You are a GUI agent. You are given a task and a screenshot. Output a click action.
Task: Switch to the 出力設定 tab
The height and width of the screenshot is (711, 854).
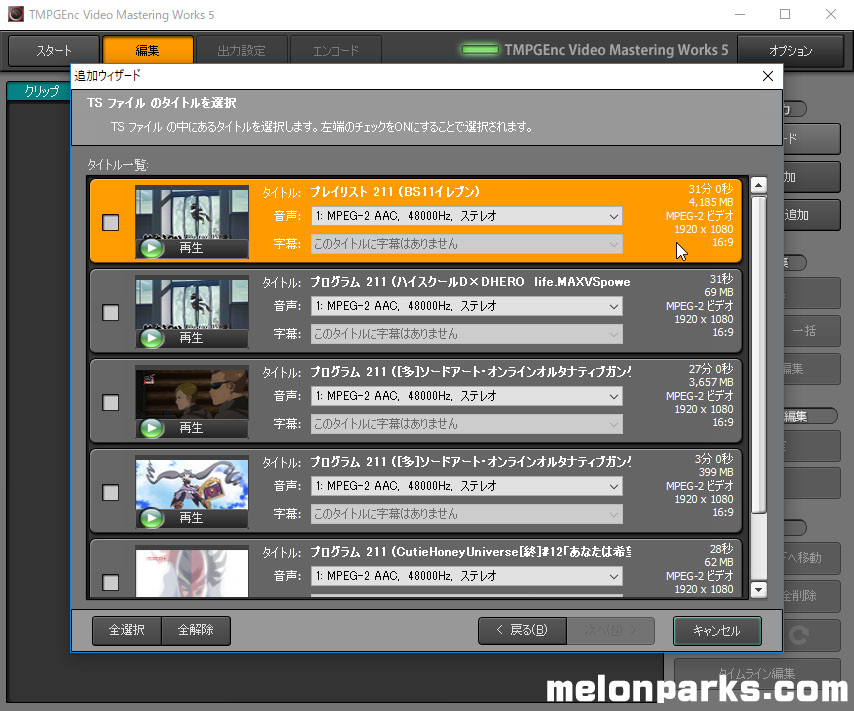point(241,50)
